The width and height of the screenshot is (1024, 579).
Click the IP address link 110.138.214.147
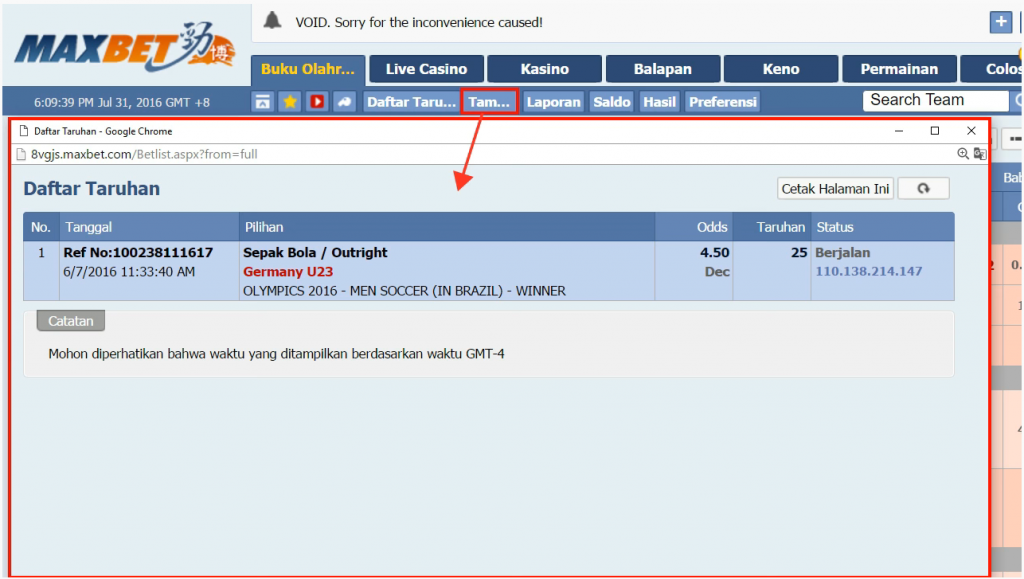tap(869, 272)
